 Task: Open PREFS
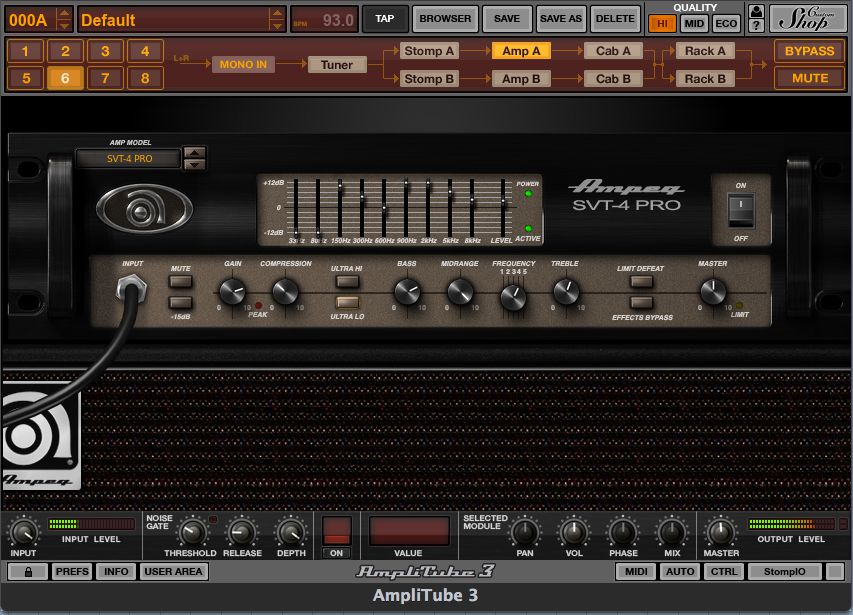tap(72, 571)
